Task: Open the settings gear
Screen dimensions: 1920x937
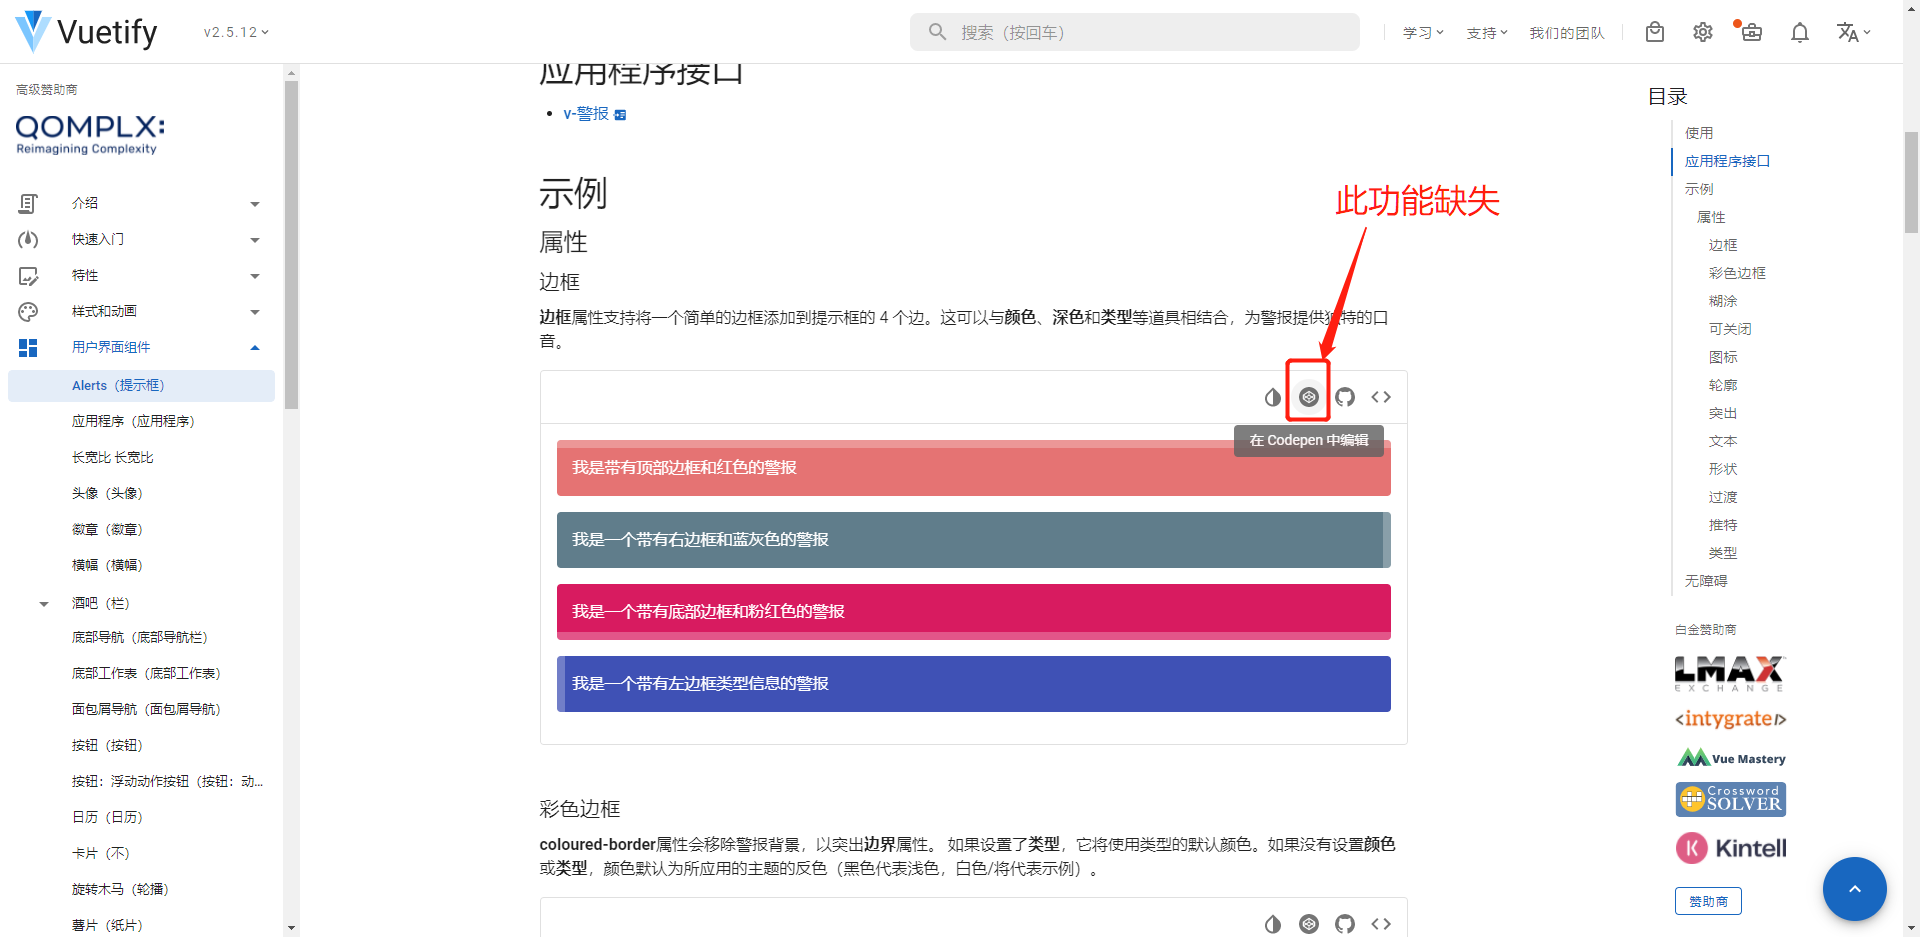Action: [1703, 32]
